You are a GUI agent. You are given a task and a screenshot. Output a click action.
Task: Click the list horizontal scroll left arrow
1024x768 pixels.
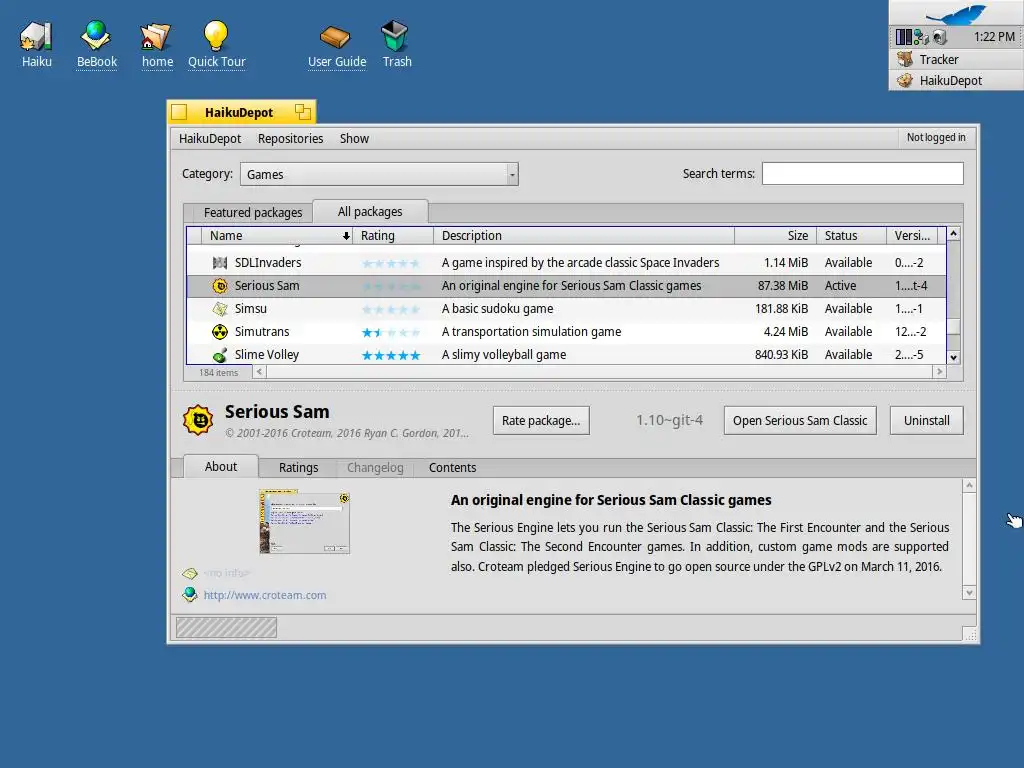259,372
